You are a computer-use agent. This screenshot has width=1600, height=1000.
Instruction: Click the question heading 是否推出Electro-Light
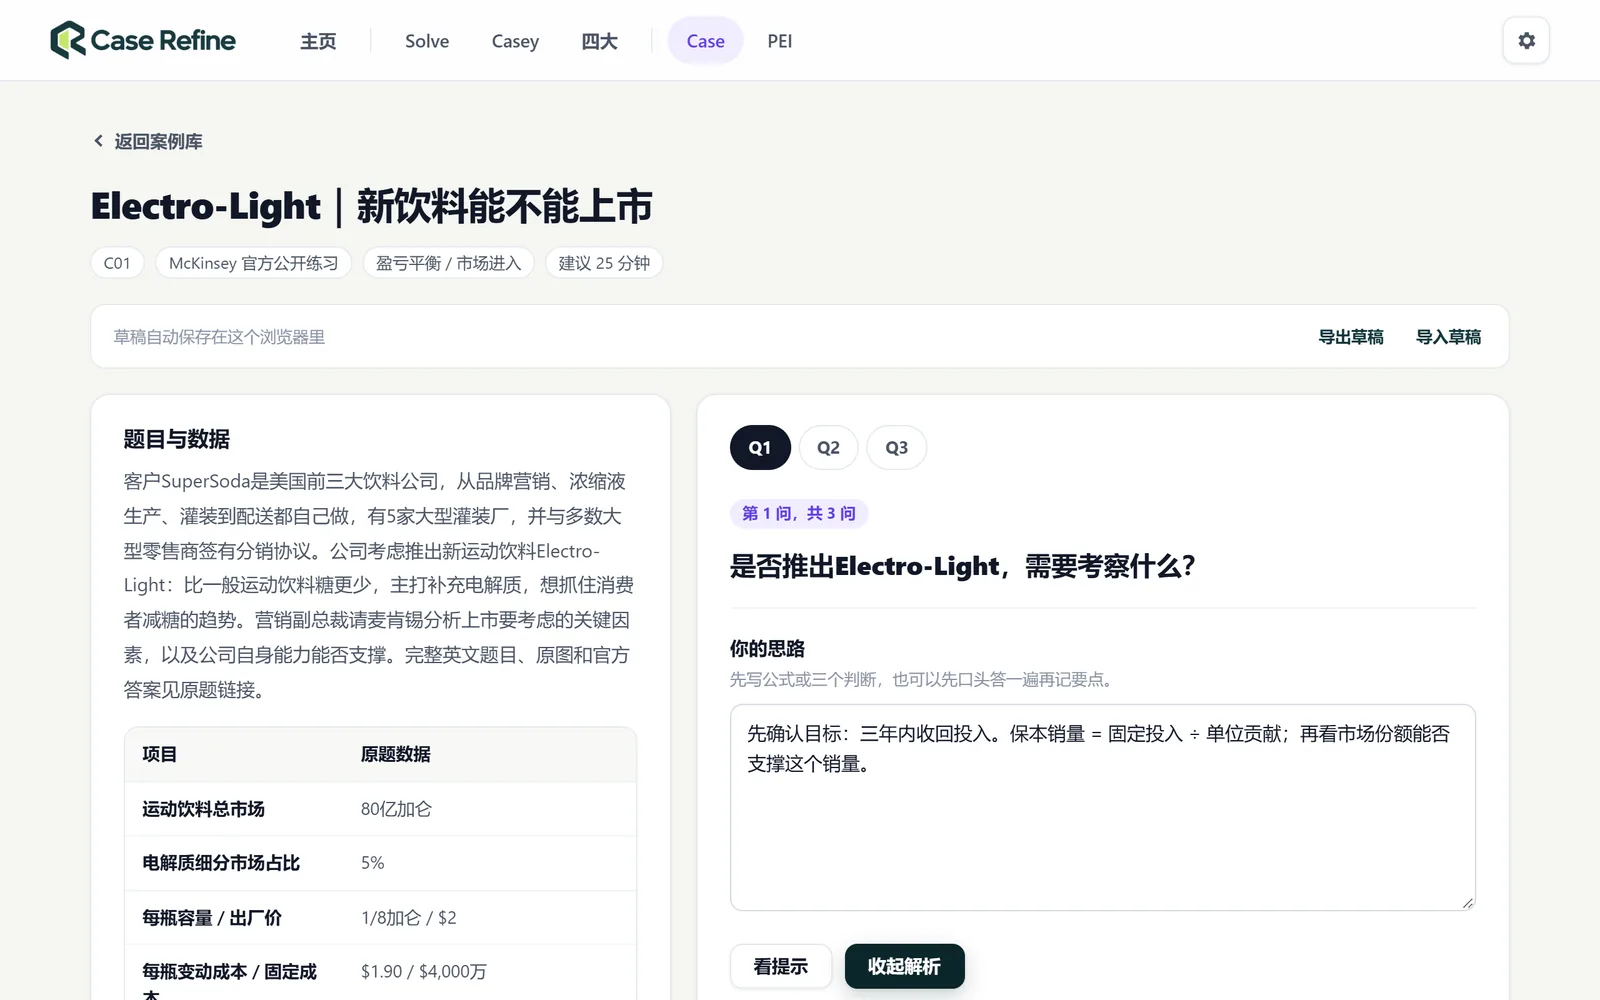click(x=962, y=566)
